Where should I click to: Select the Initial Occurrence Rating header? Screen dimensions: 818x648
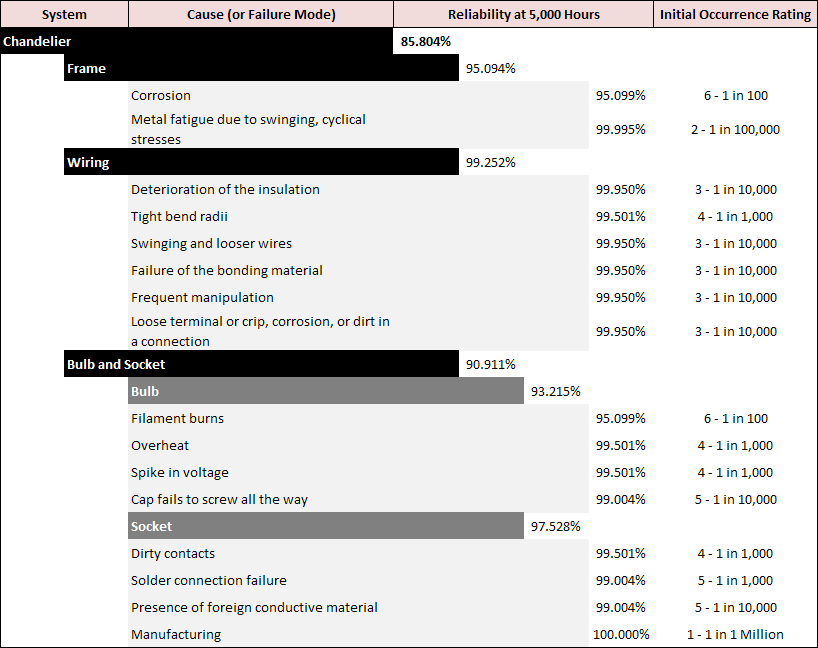[x=735, y=14]
